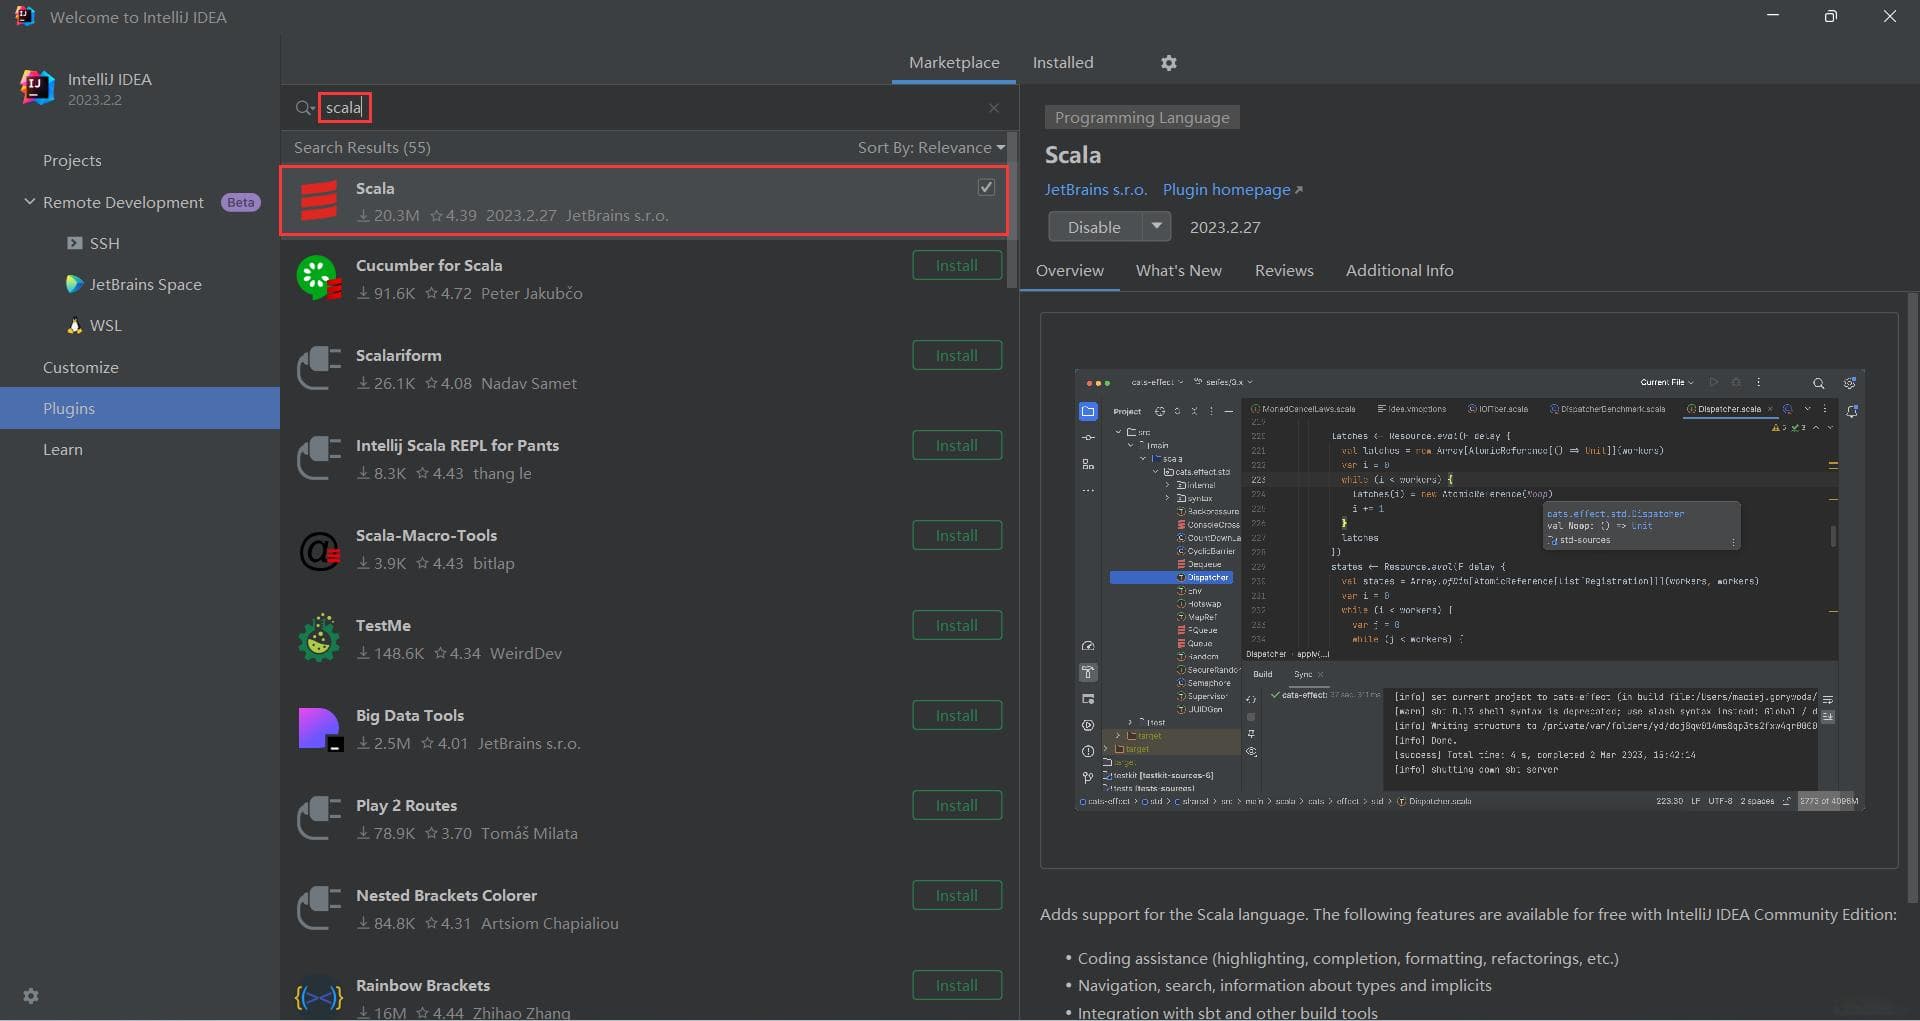Go to Projects in sidebar
The image size is (1920, 1021).
coord(72,160)
